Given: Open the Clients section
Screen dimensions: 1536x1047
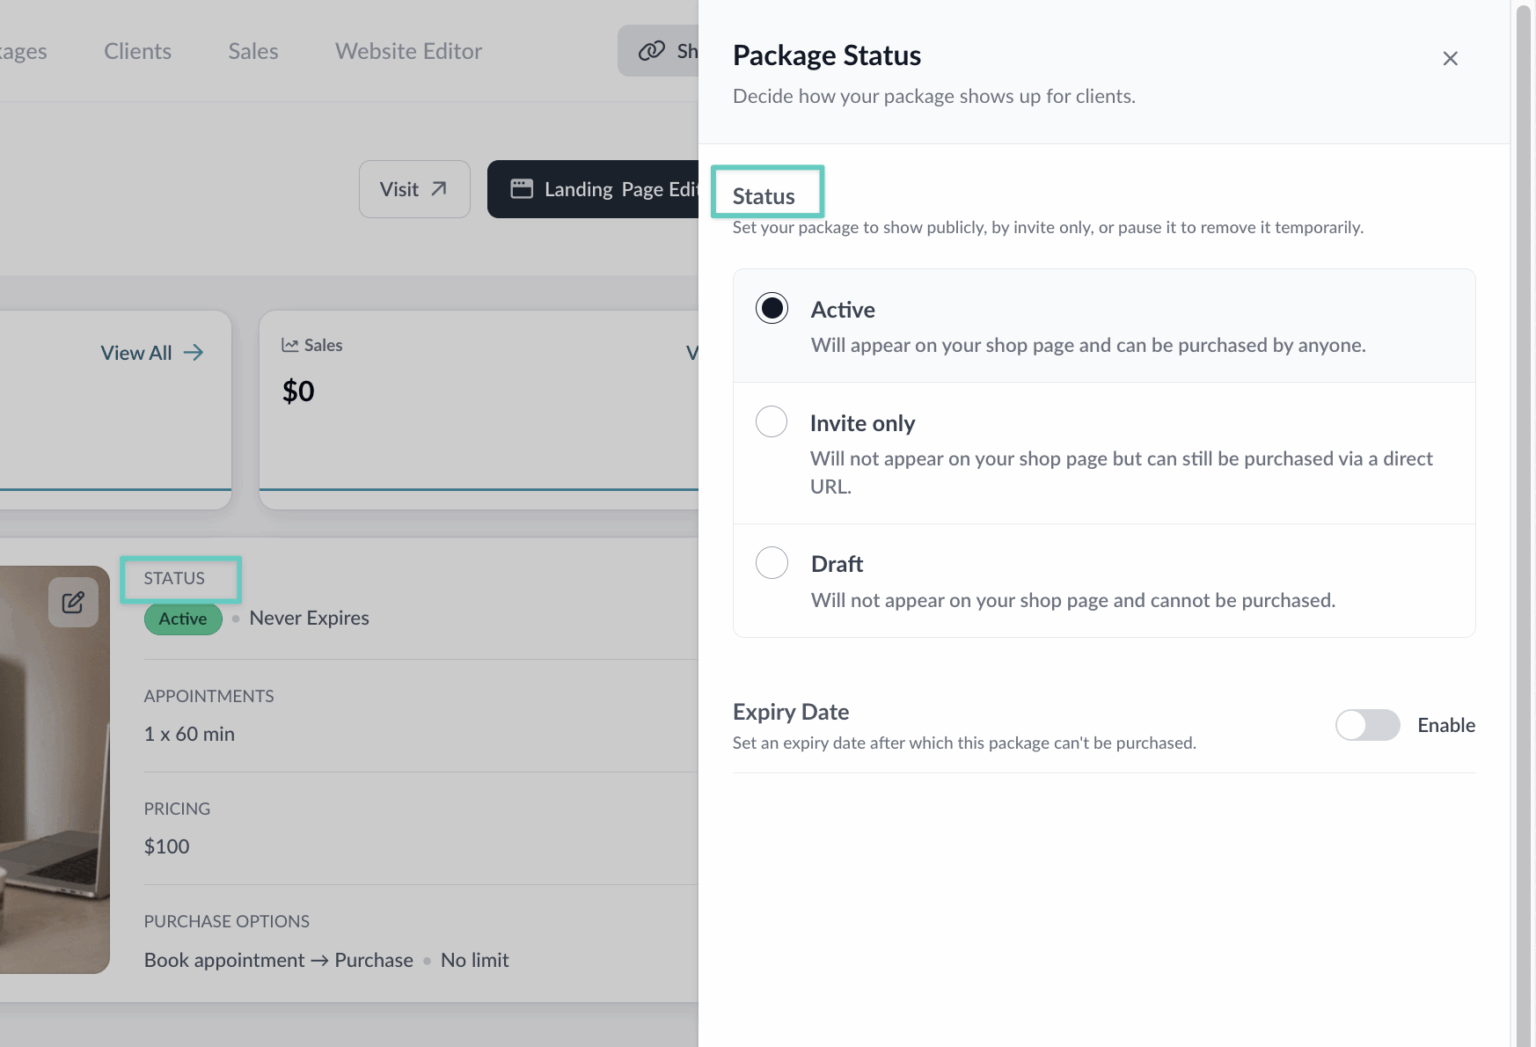Looking at the screenshot, I should point(137,50).
